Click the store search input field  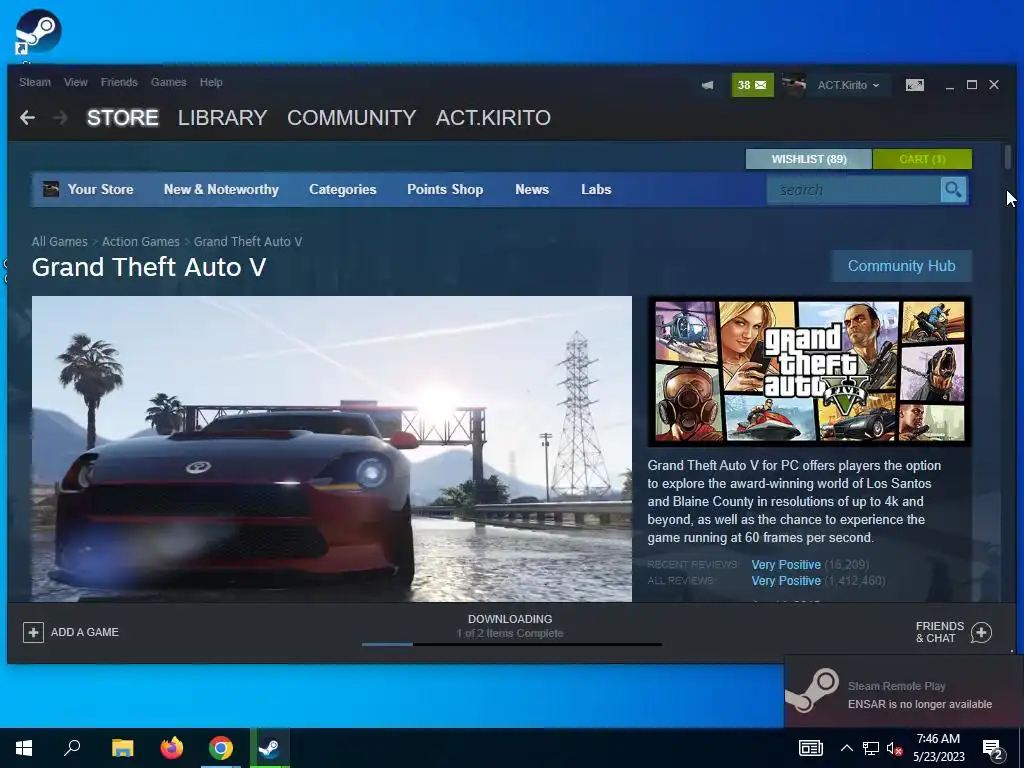[854, 190]
